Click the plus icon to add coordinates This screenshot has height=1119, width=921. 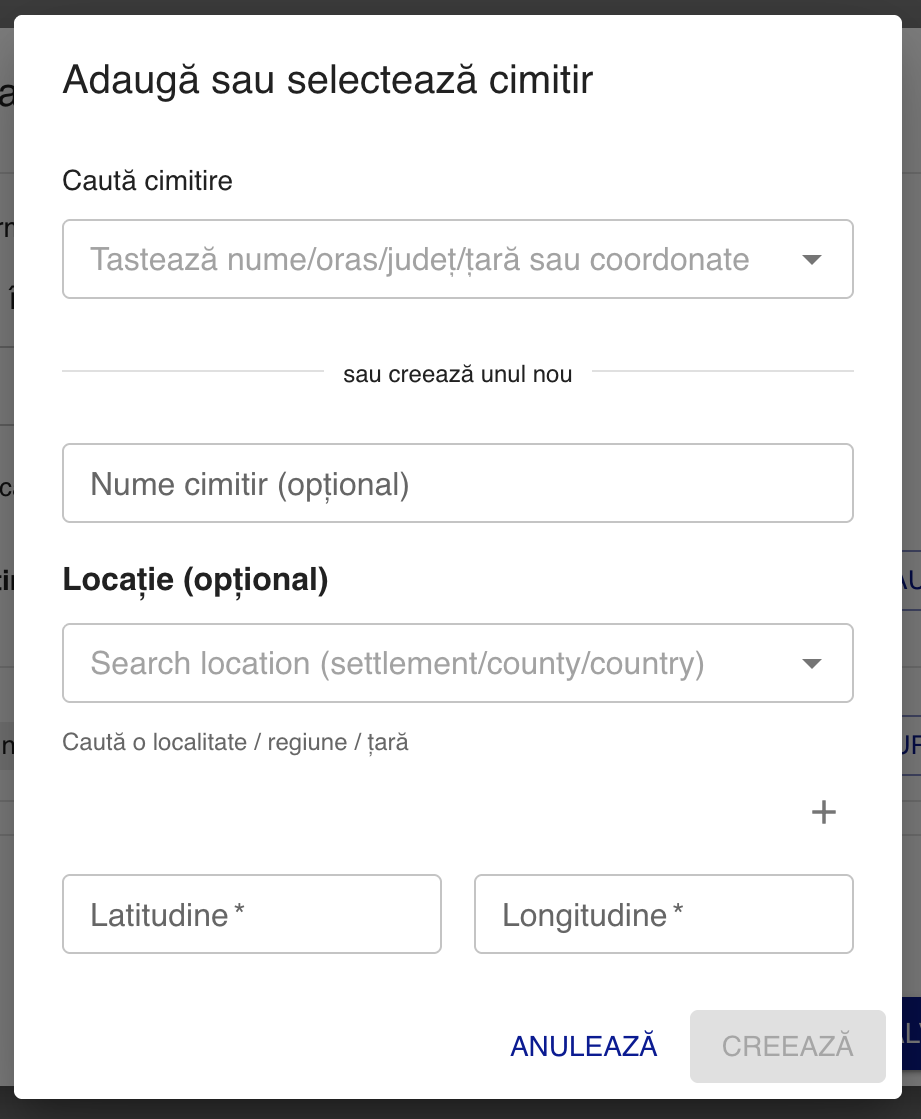click(823, 812)
